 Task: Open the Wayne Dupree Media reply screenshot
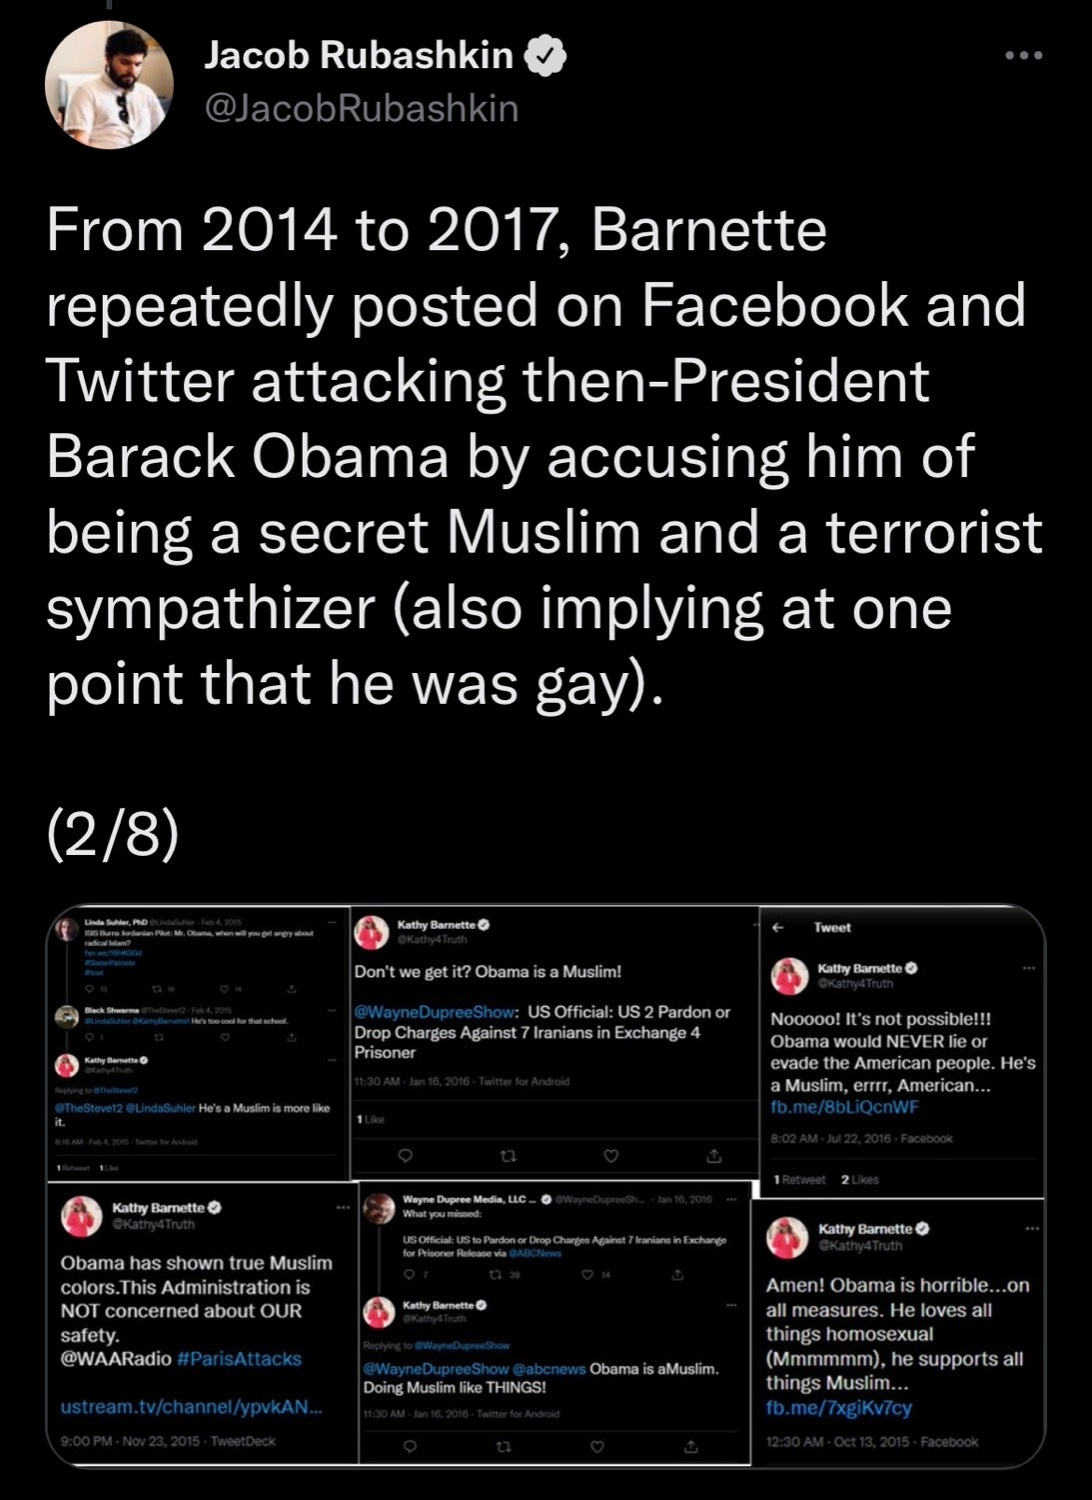[x=554, y=1323]
